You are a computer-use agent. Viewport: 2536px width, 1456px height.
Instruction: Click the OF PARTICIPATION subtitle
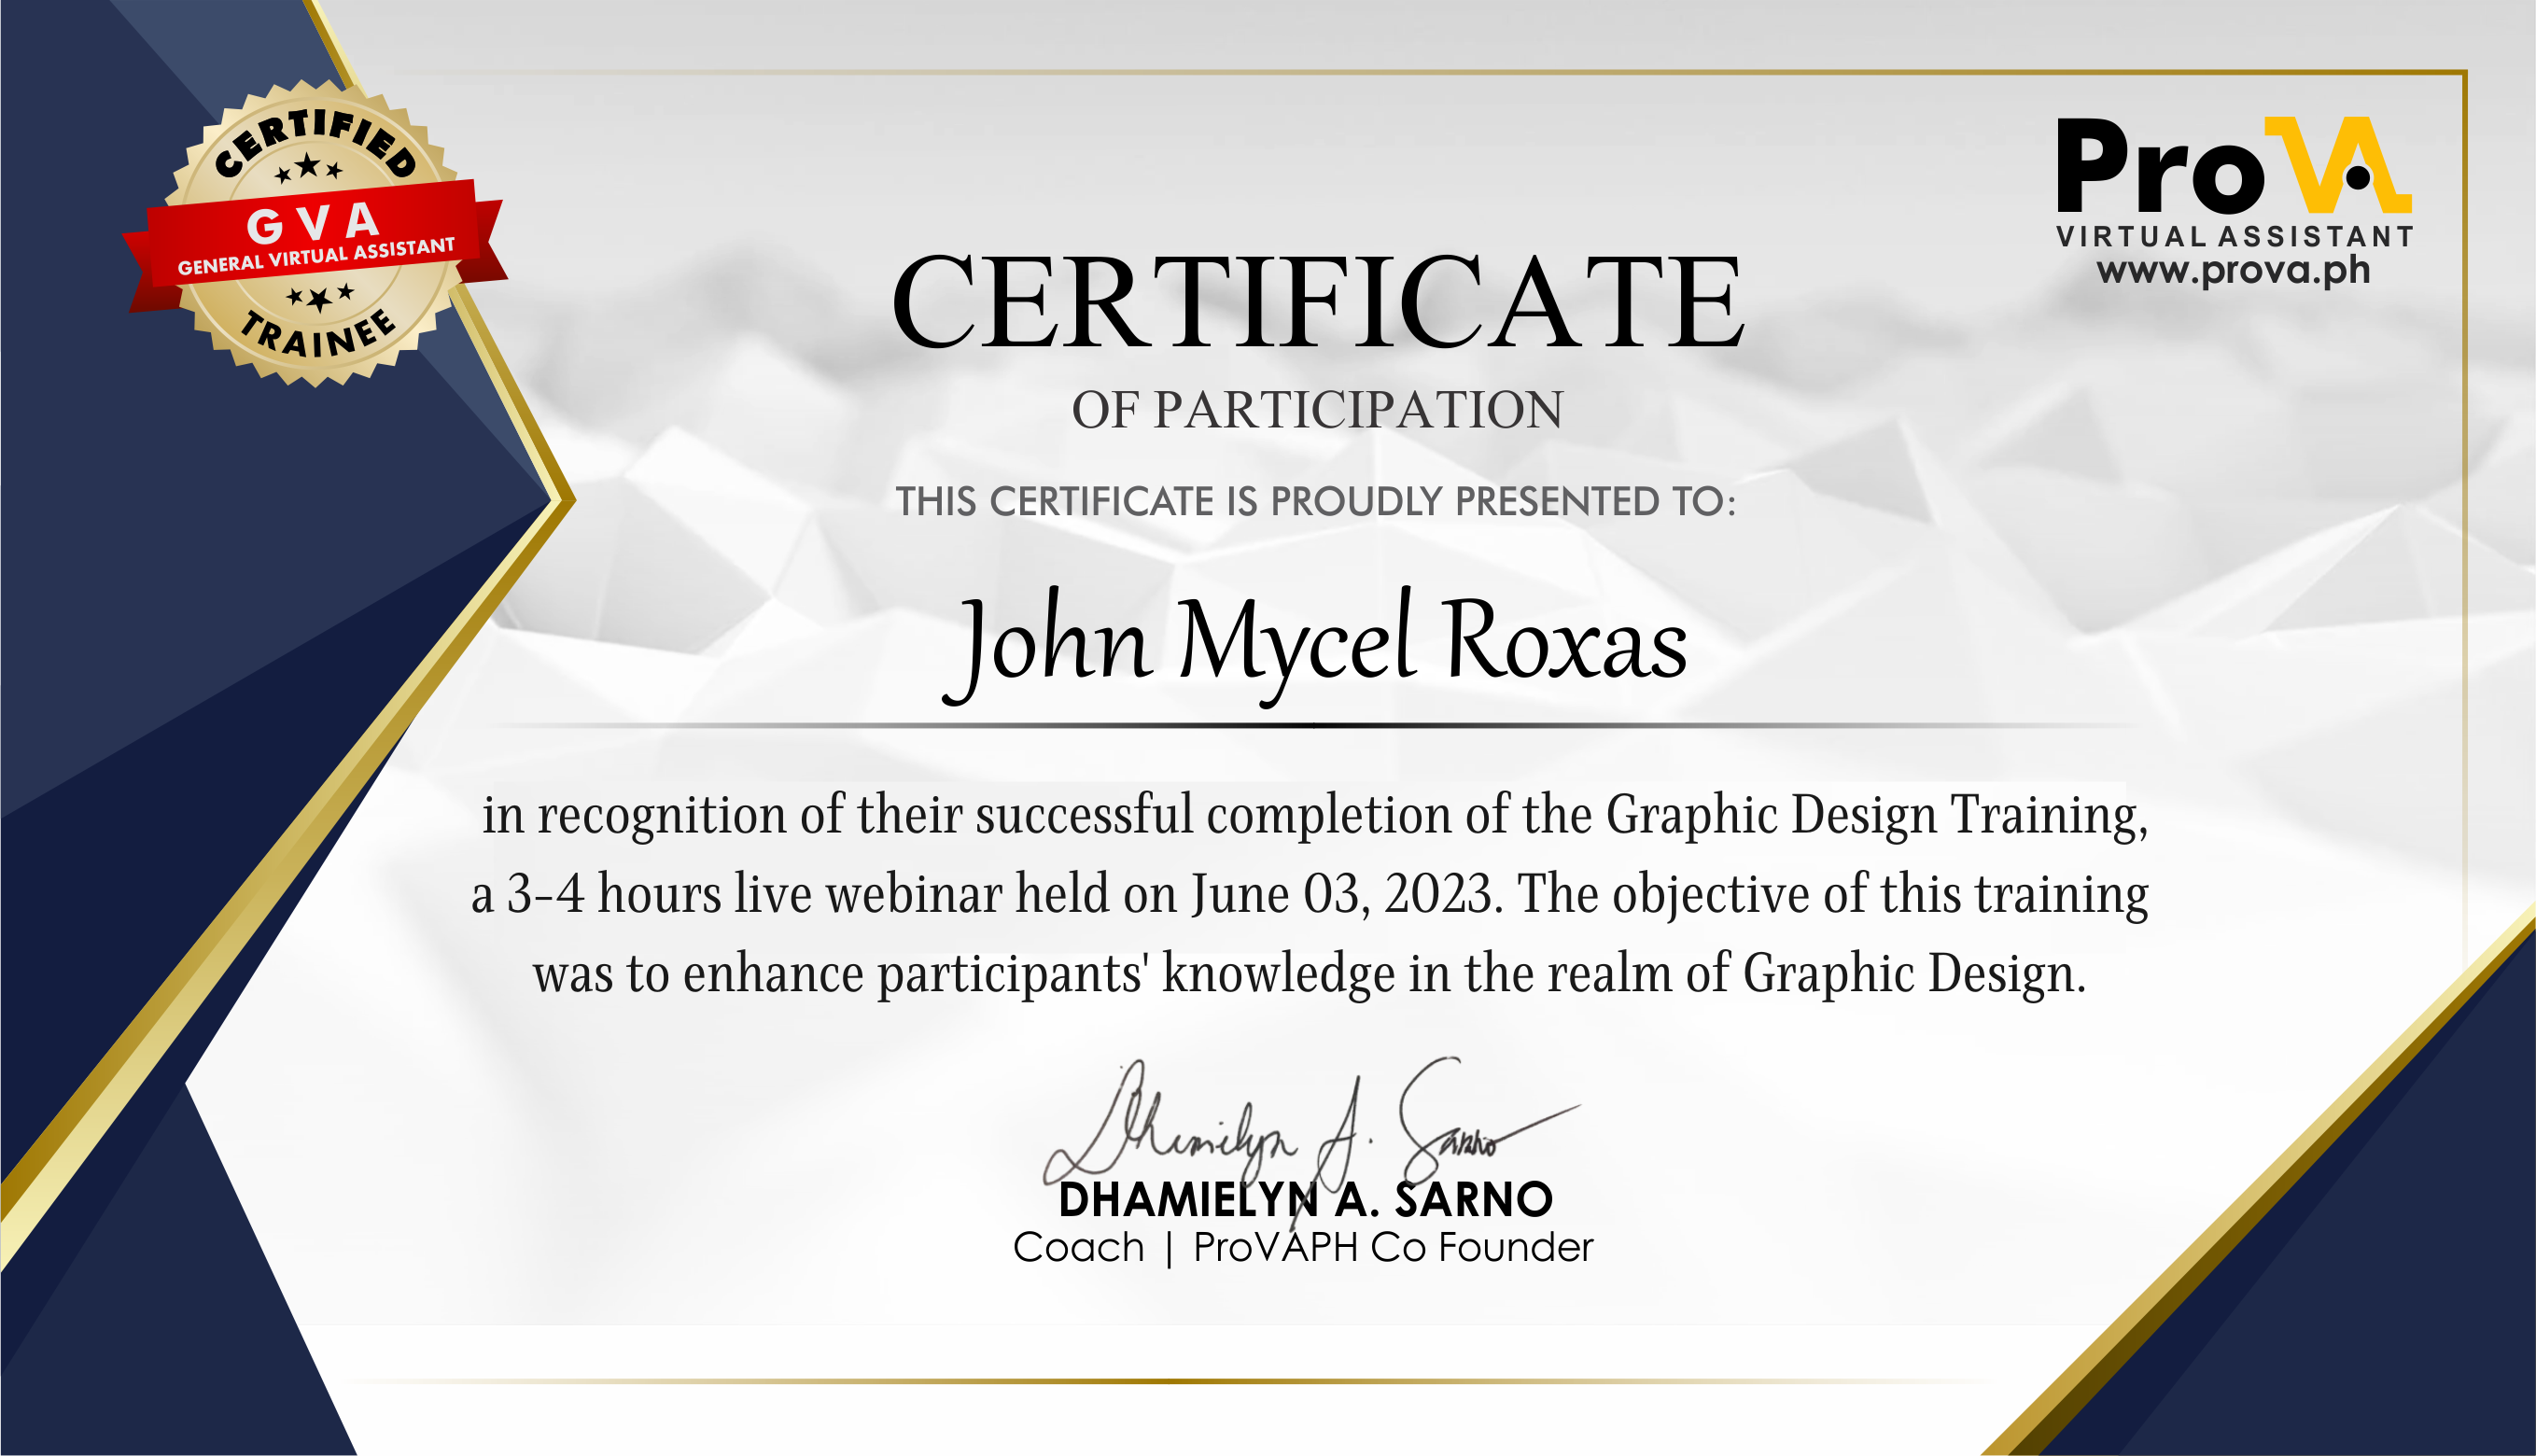tap(1317, 410)
